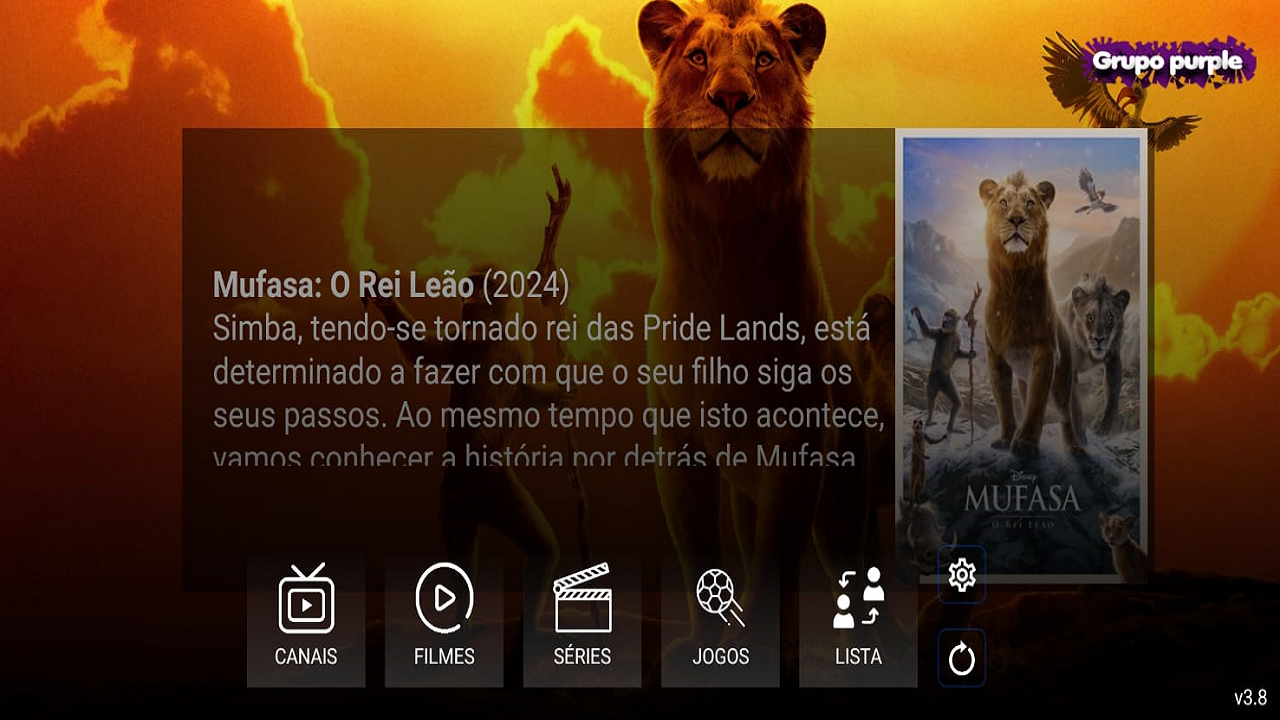Click the release year (2024)
The image size is (1280, 720).
526,286
